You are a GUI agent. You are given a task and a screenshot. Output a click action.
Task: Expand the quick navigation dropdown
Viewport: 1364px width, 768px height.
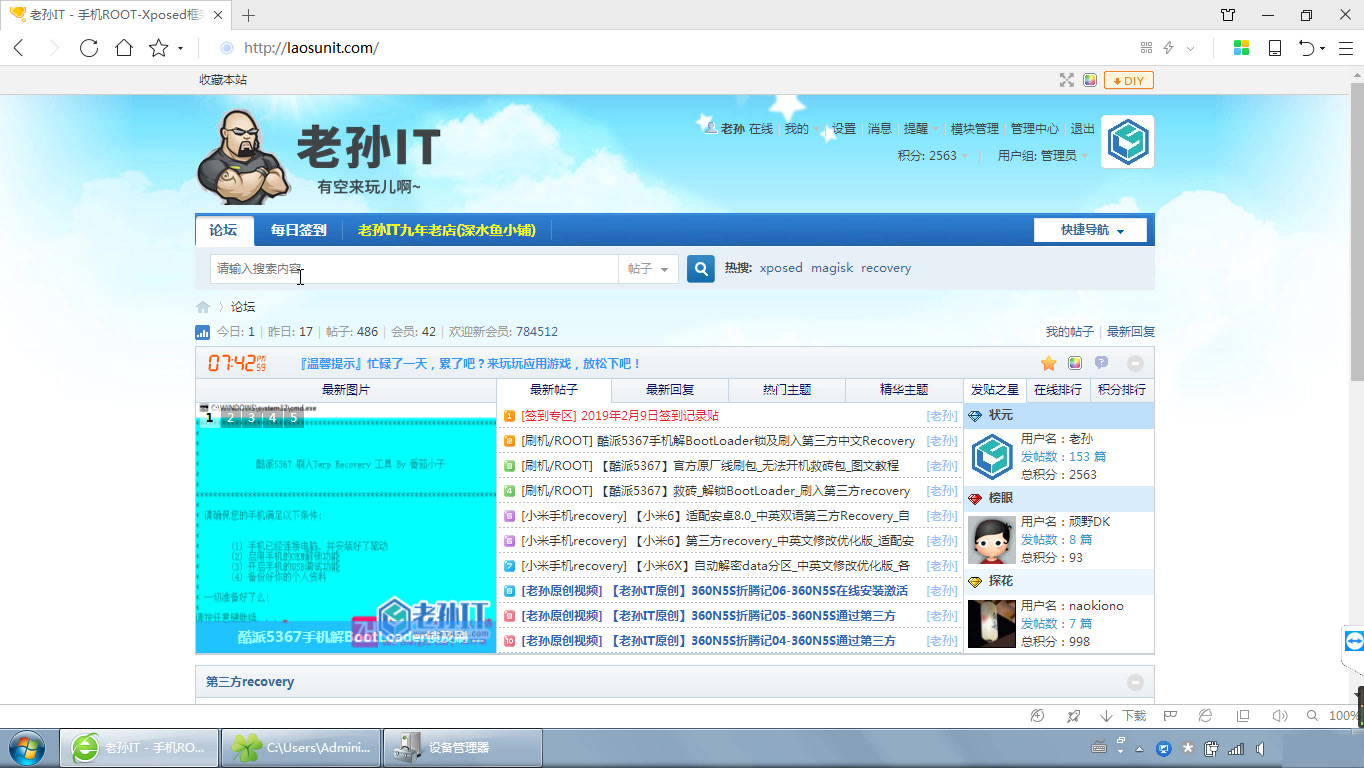click(1091, 230)
